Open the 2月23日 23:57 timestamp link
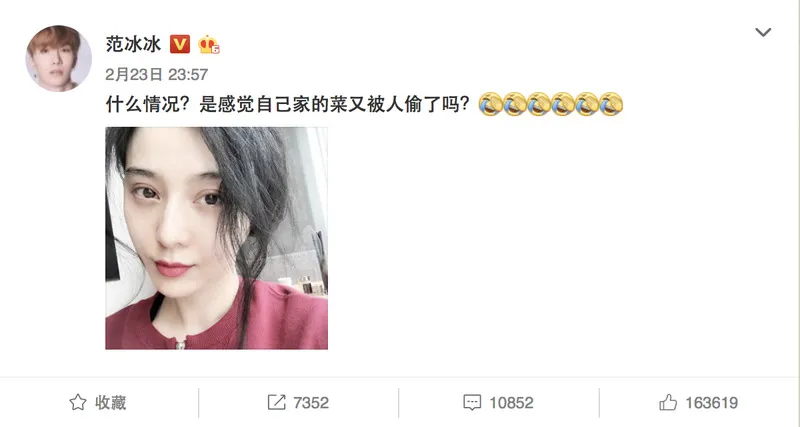 [x=157, y=74]
